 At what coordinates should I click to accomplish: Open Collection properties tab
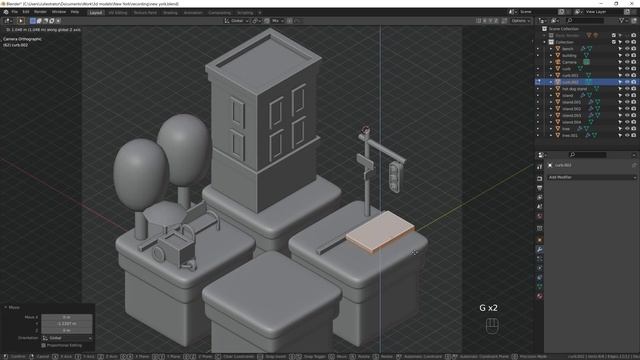click(x=540, y=228)
